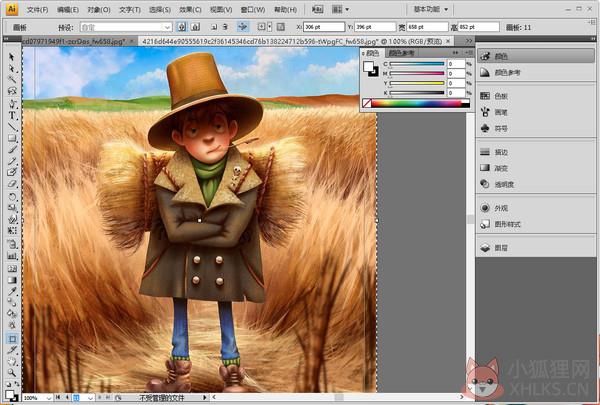The width and height of the screenshot is (600, 405).
Task: Select the Selection (black arrow) tool
Action: (12, 57)
